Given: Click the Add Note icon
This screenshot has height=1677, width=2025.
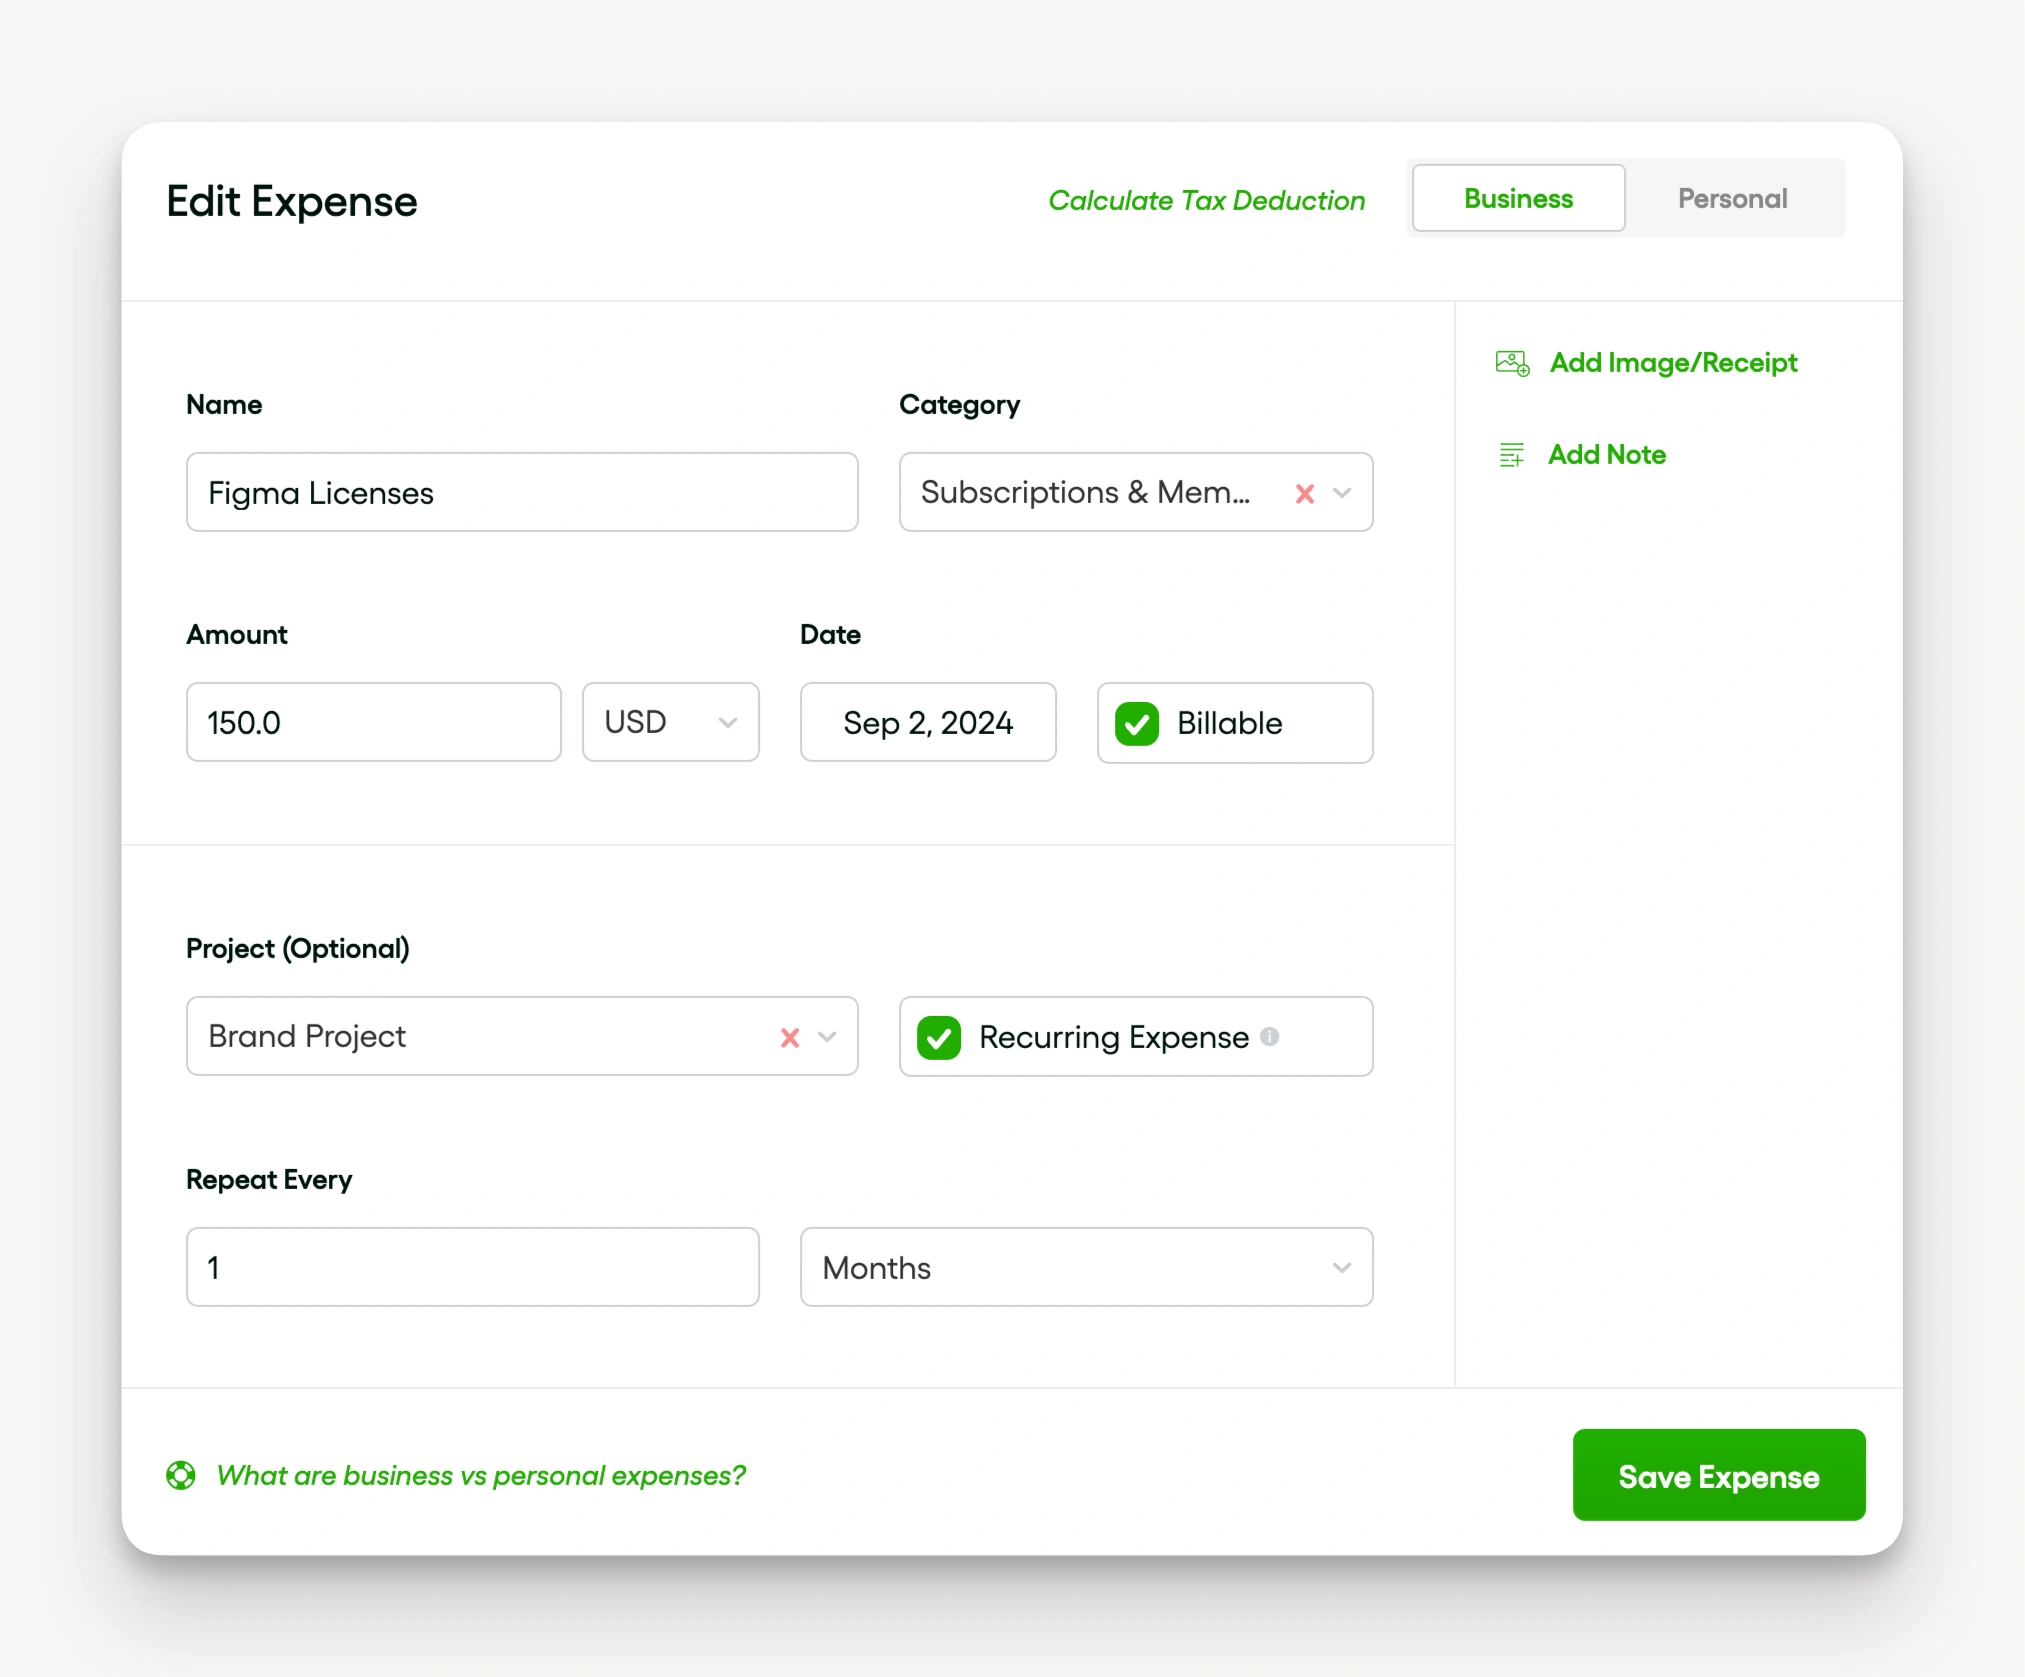Looking at the screenshot, I should pos(1511,455).
